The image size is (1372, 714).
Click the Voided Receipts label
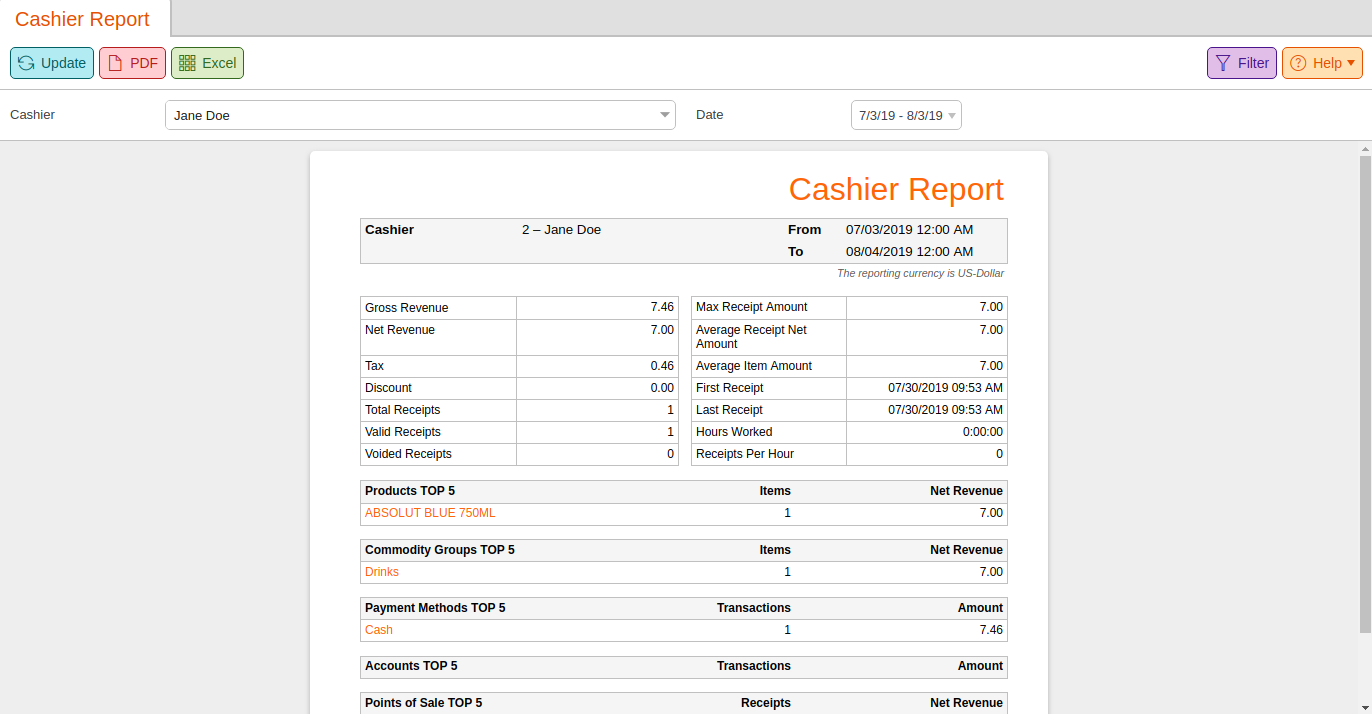[x=408, y=454]
